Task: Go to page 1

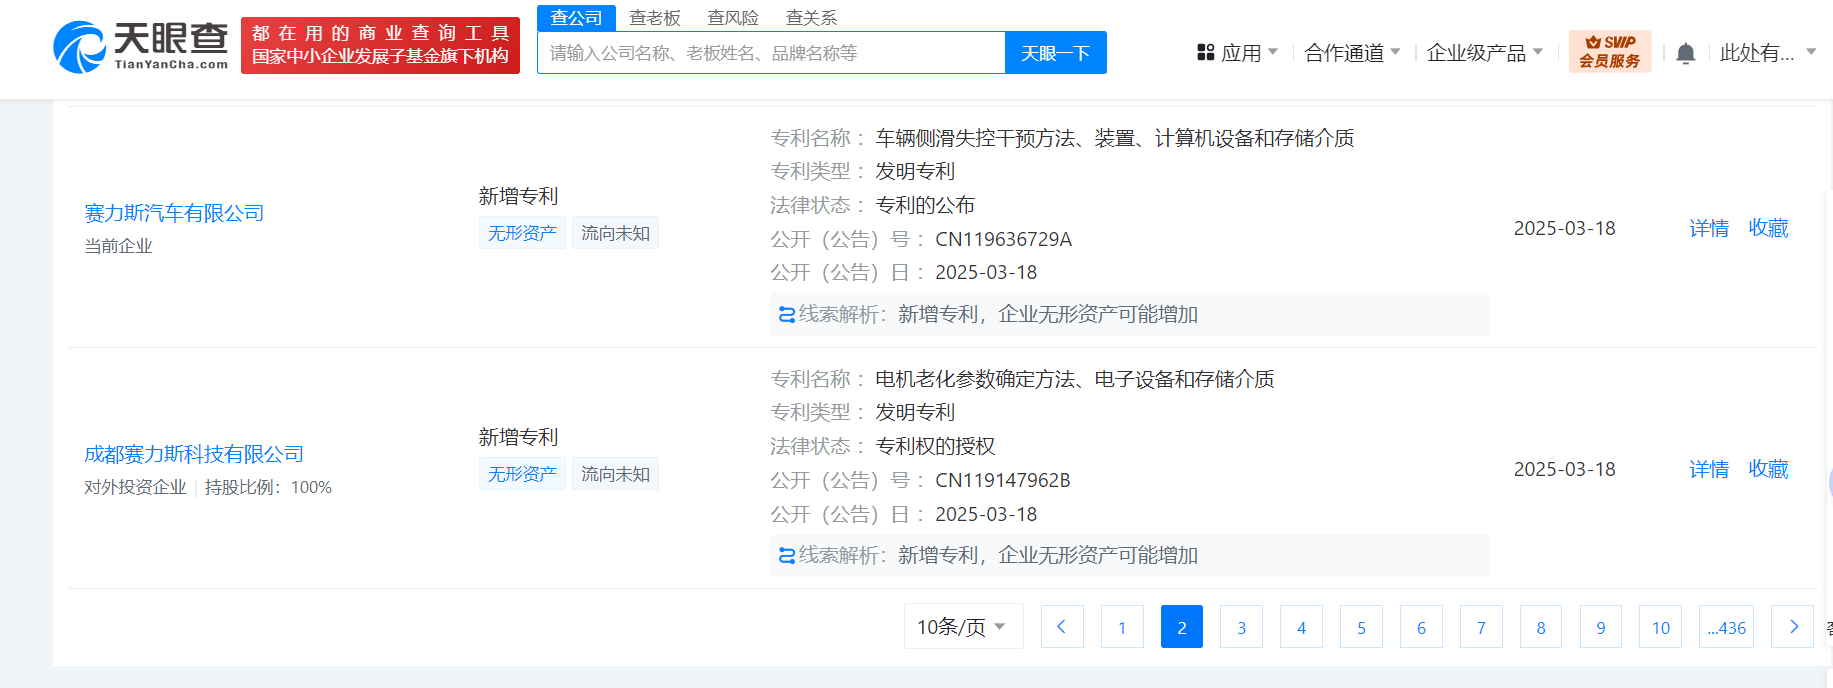Action: tap(1122, 627)
